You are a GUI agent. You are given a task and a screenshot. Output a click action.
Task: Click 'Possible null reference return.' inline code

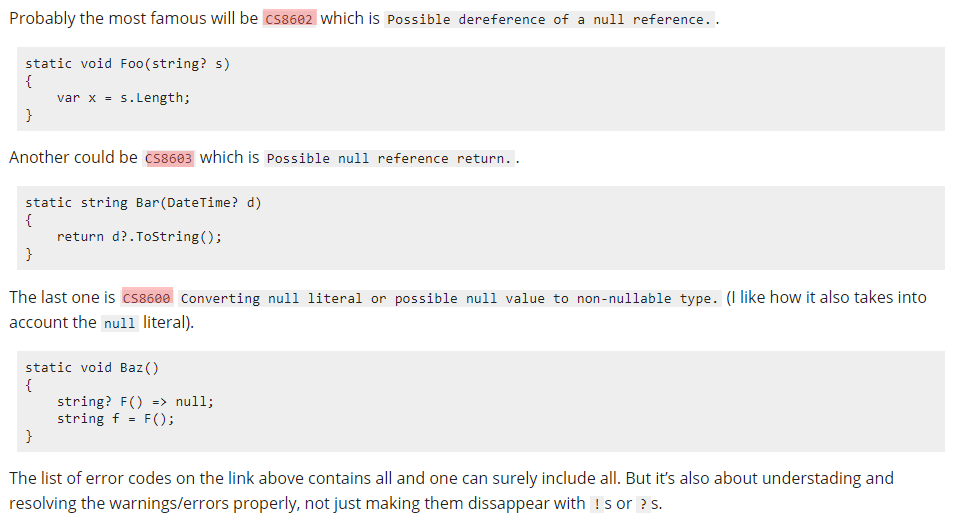tap(390, 159)
